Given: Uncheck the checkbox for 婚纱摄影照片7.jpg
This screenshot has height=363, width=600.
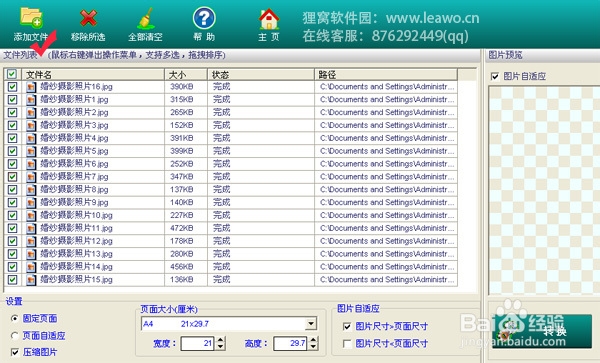Looking at the screenshot, I should click(12, 177).
